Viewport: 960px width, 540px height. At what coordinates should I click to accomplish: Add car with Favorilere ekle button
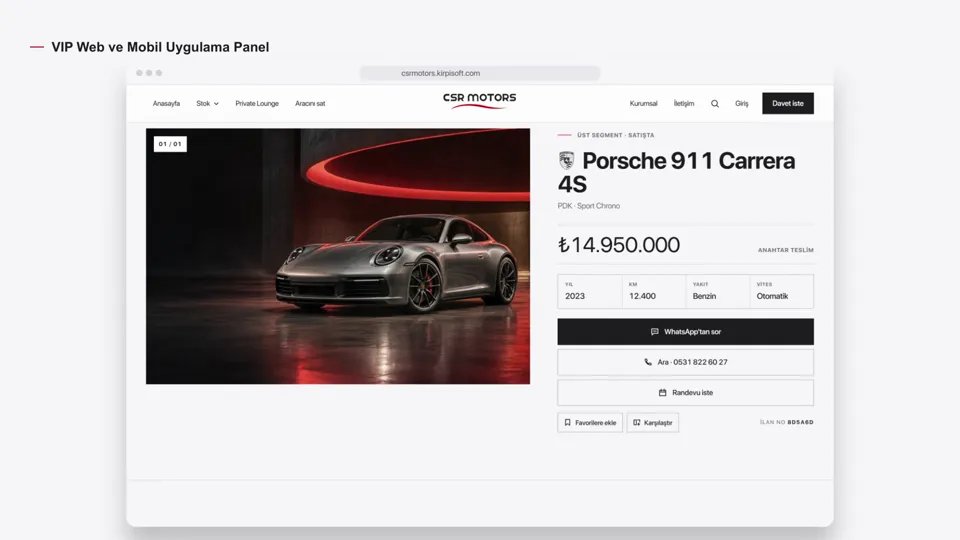[590, 422]
